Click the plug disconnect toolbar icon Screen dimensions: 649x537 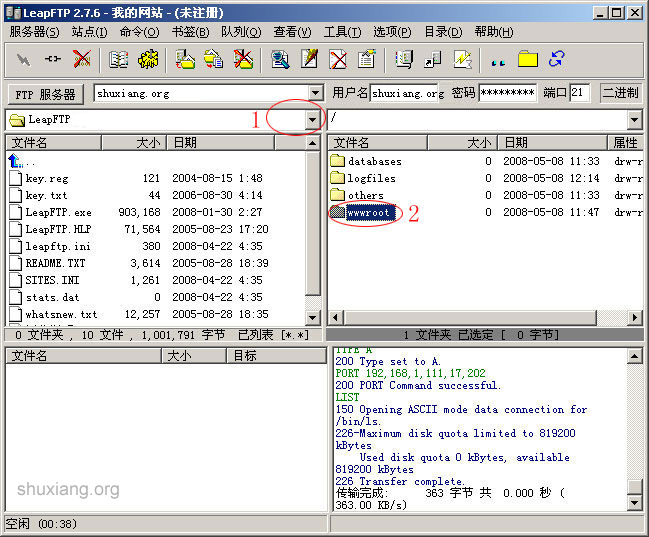[53, 60]
